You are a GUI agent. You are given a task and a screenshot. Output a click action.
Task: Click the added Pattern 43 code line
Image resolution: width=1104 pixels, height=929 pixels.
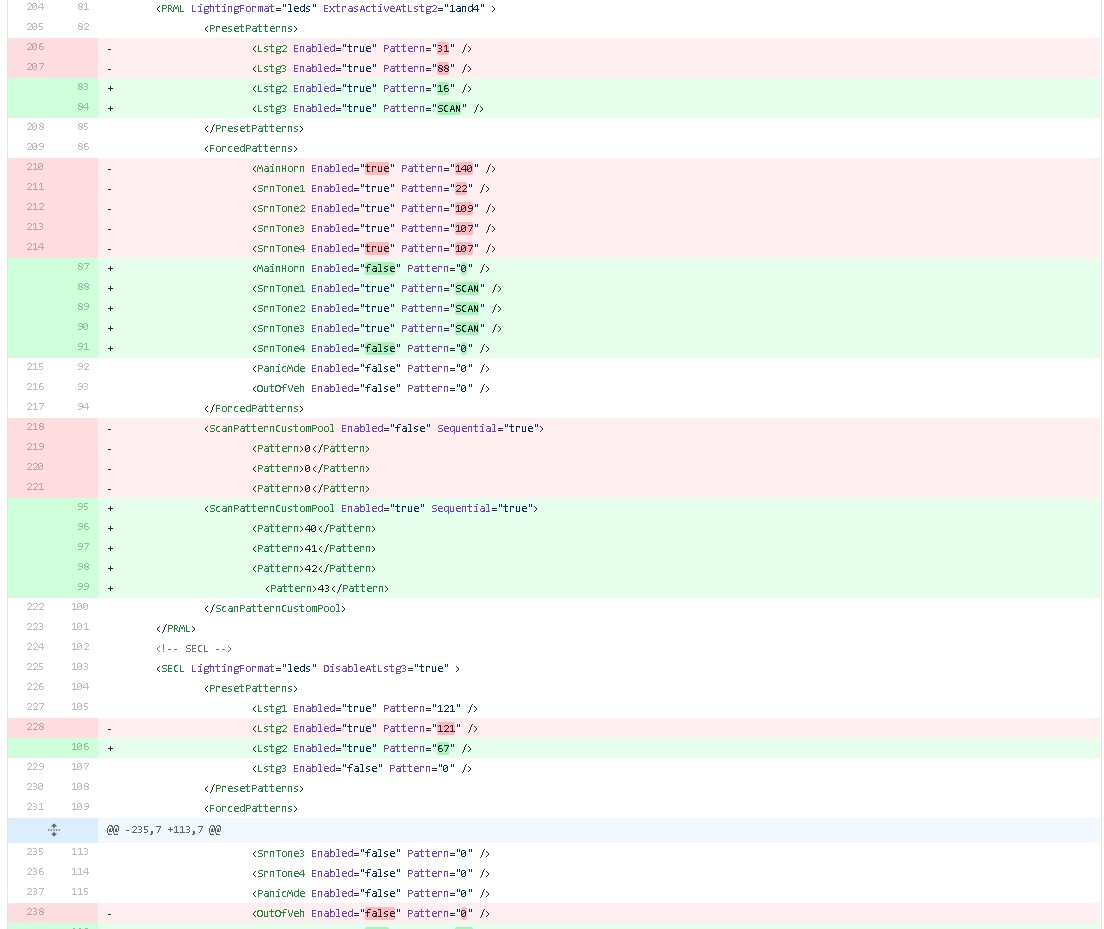coord(326,588)
